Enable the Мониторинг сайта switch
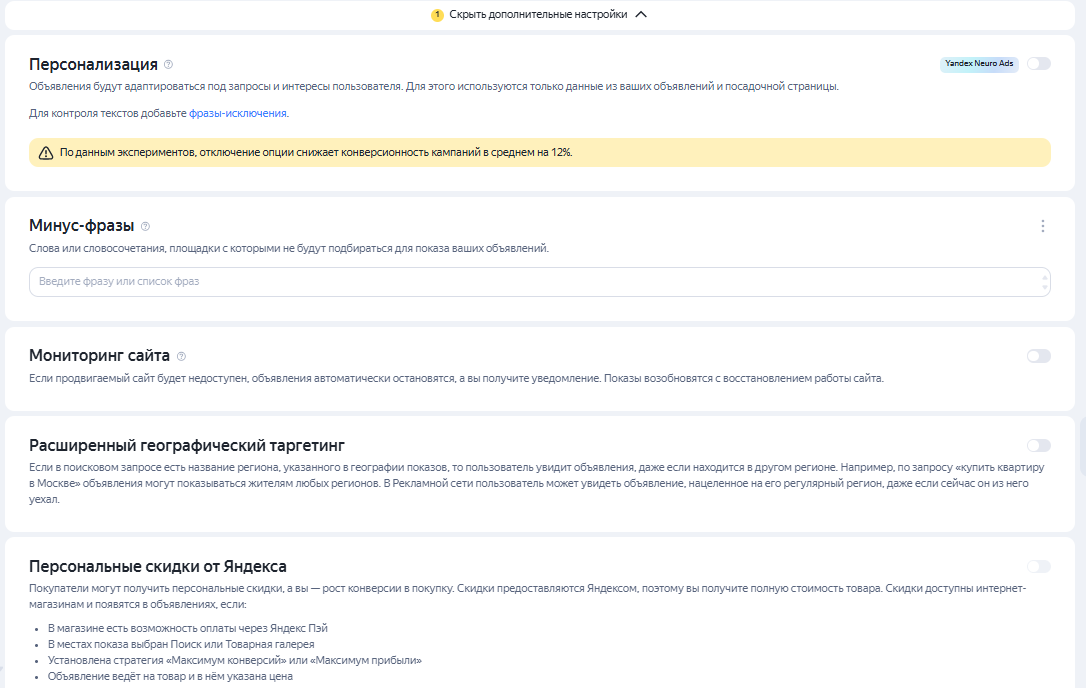This screenshot has width=1086, height=688. [1038, 356]
